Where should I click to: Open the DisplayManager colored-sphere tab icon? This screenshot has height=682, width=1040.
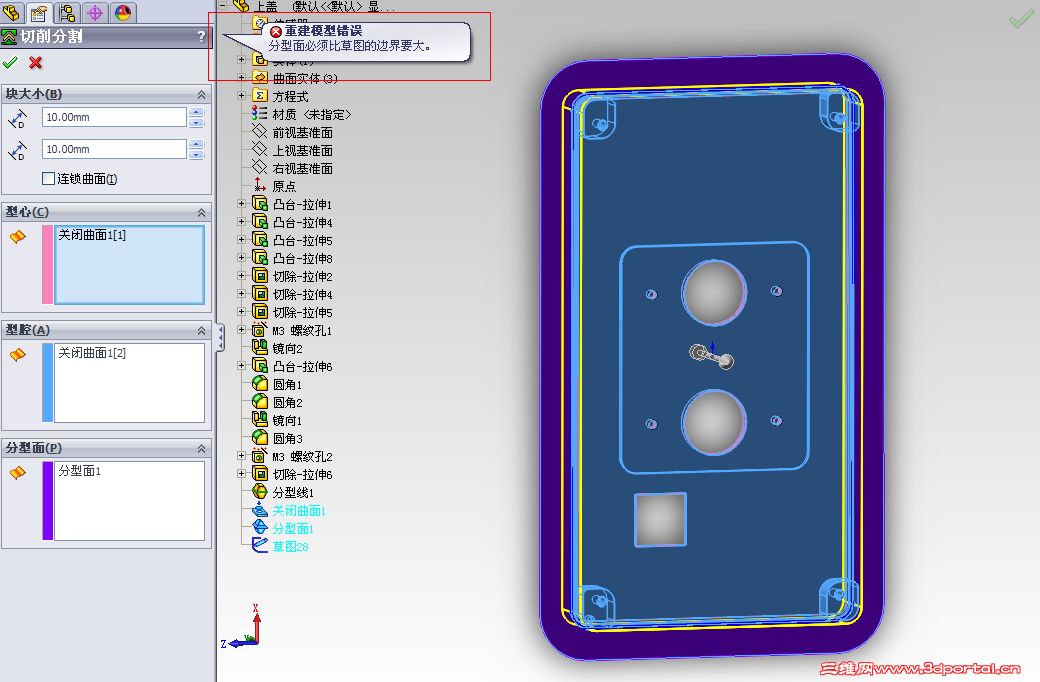point(124,13)
